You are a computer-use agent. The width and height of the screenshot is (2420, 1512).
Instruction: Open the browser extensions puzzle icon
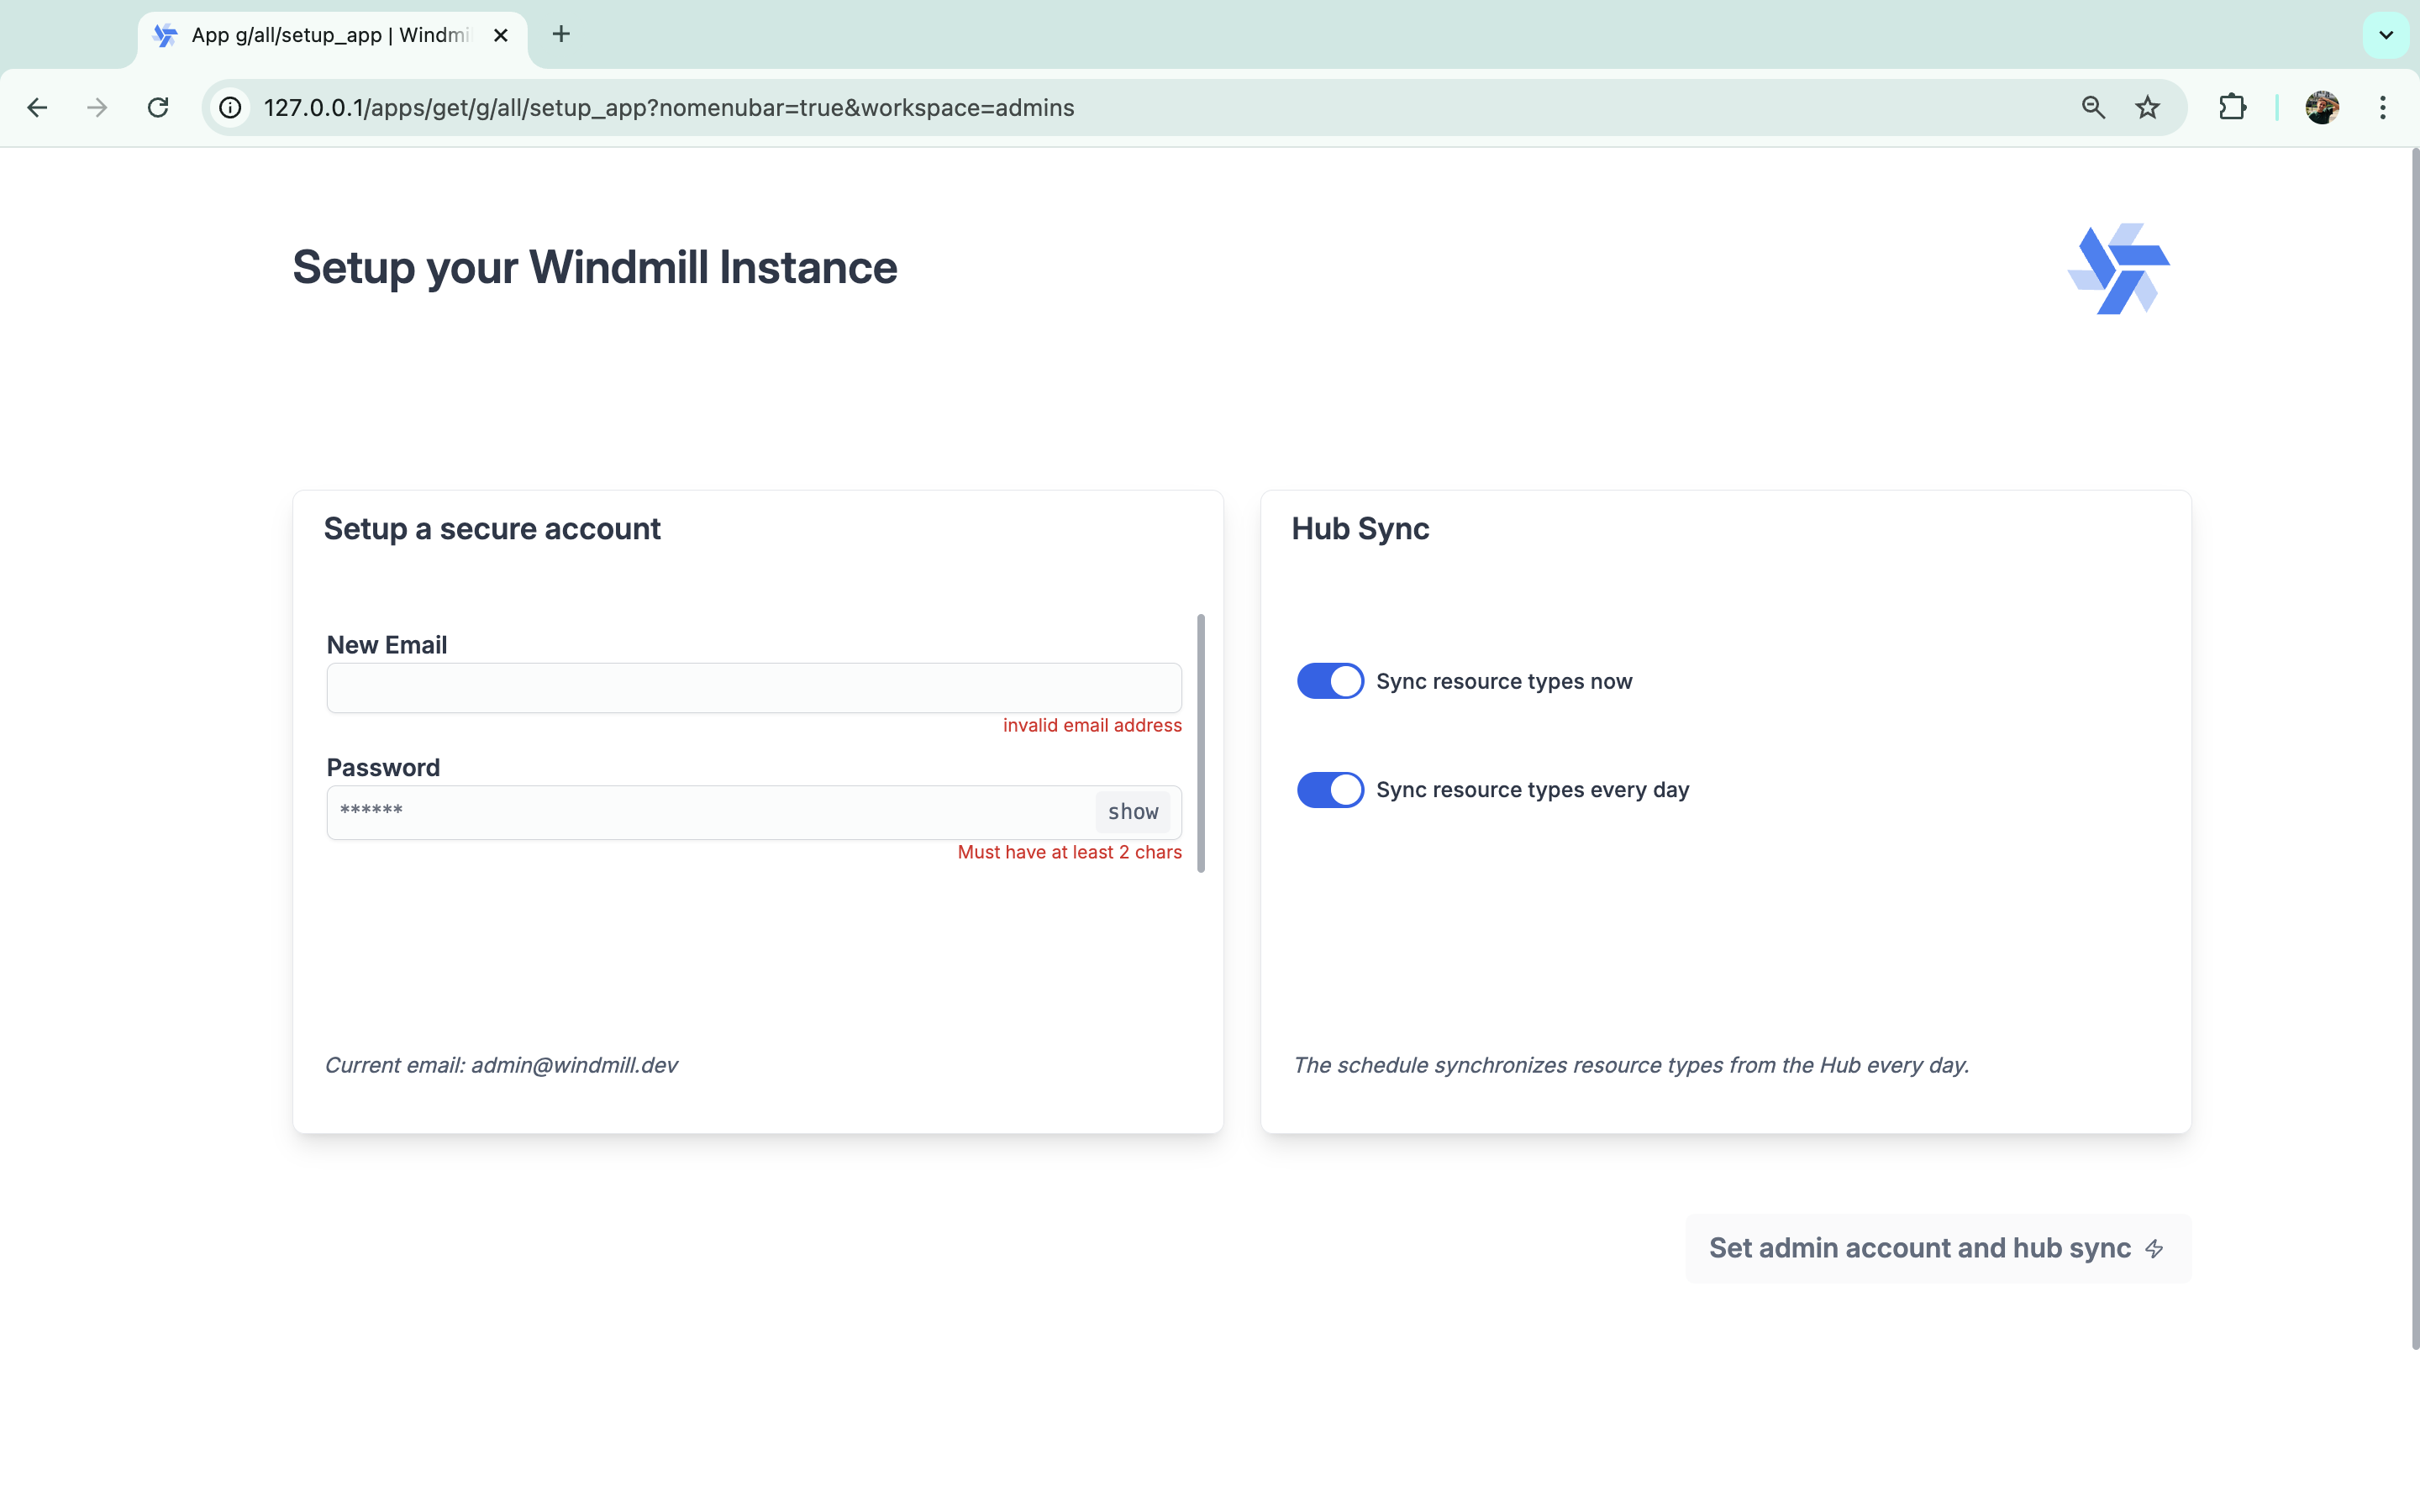(2233, 107)
